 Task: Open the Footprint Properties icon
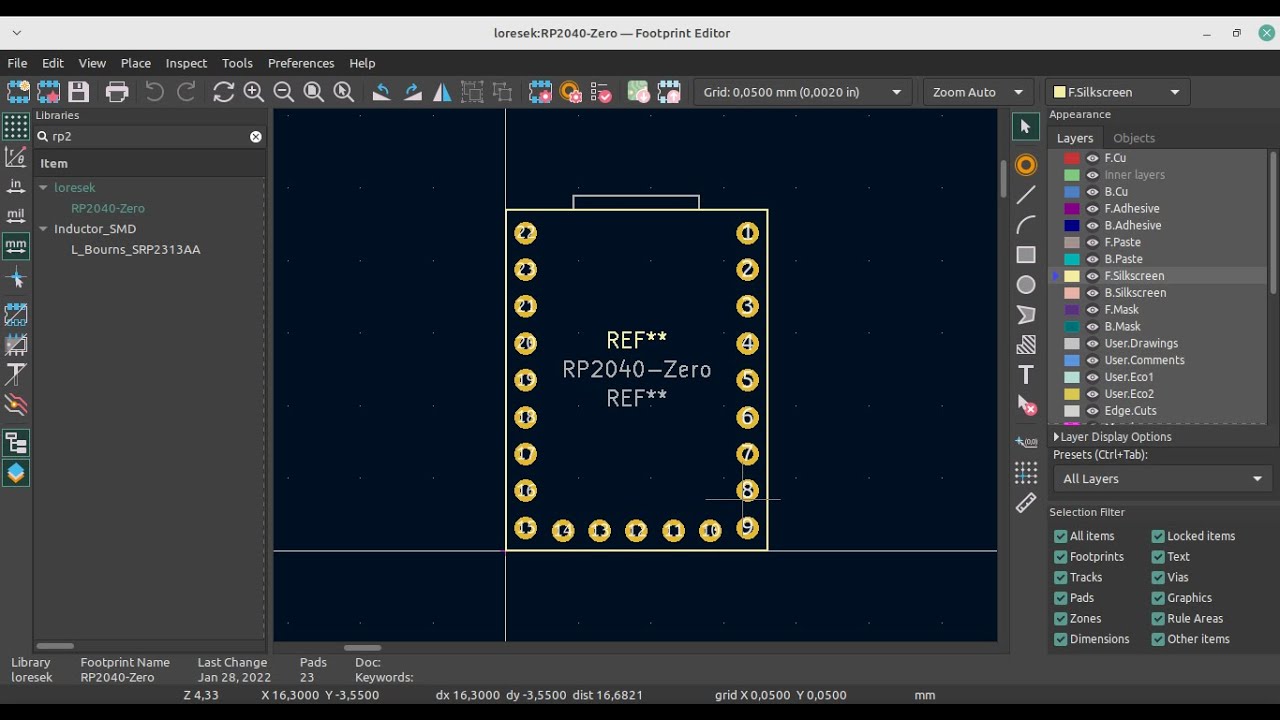pos(540,92)
